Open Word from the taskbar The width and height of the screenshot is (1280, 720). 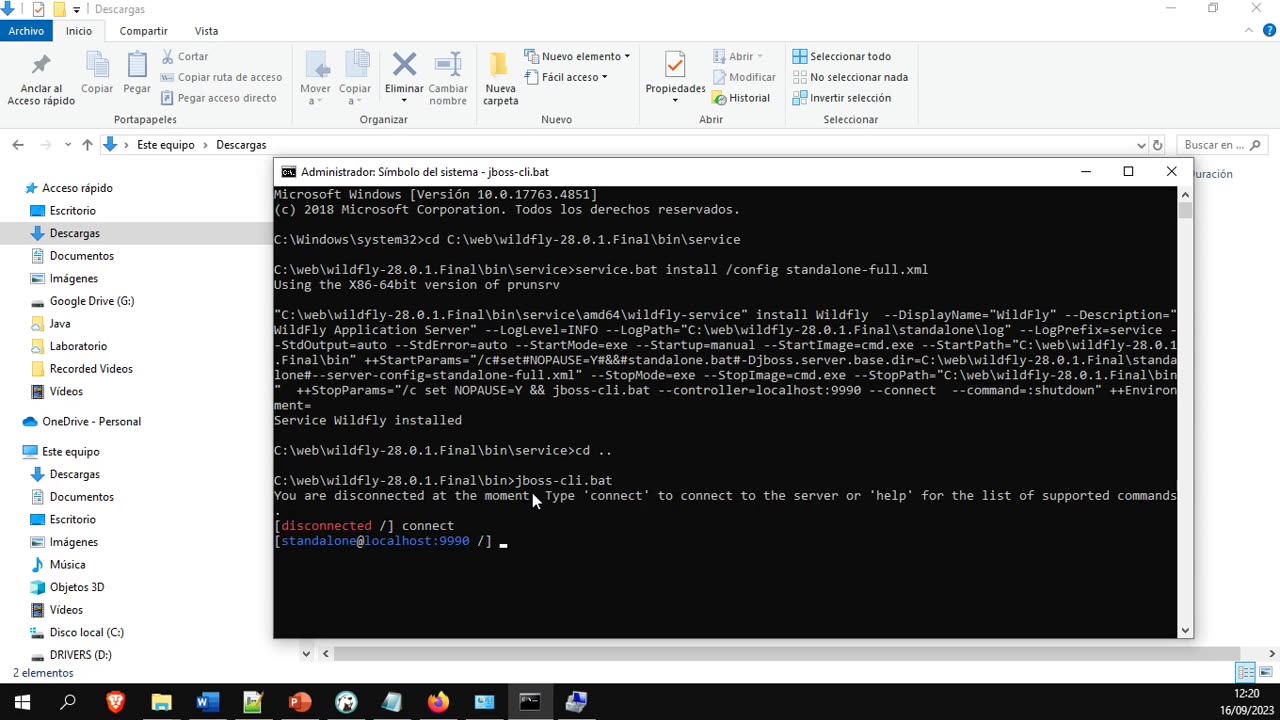coord(207,702)
